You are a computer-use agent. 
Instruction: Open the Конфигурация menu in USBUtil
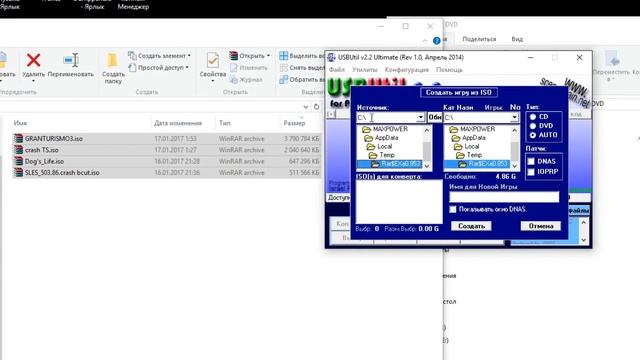[x=407, y=70]
